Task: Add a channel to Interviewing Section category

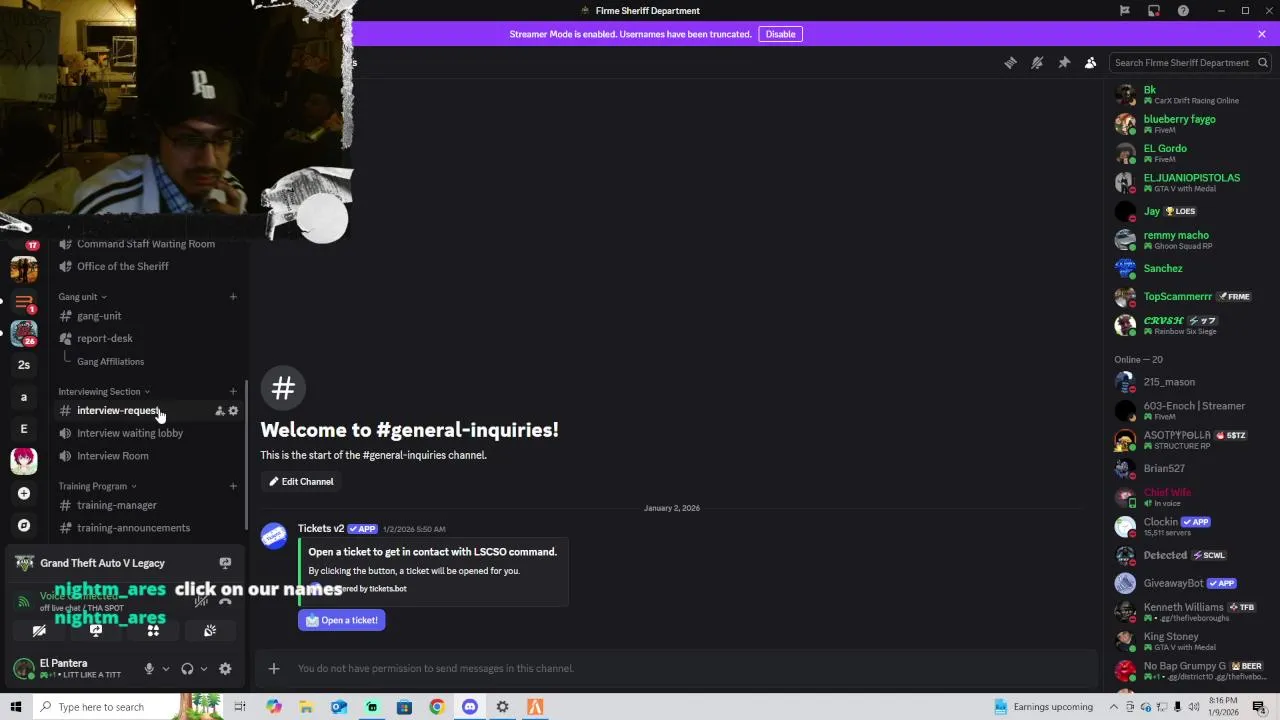Action: click(233, 392)
